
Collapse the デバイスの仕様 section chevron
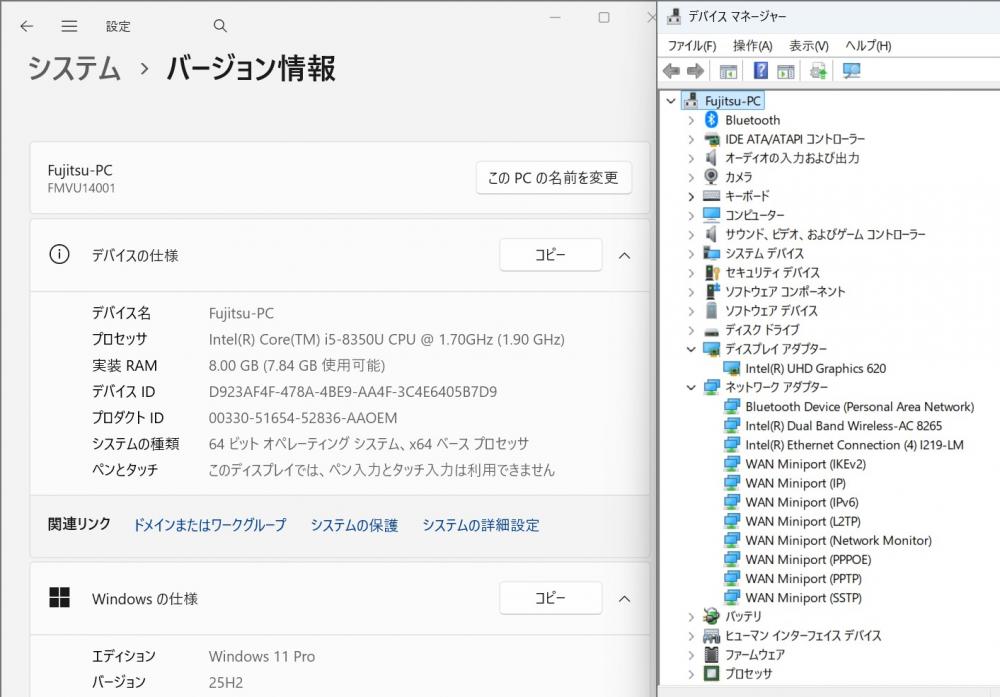pos(624,255)
